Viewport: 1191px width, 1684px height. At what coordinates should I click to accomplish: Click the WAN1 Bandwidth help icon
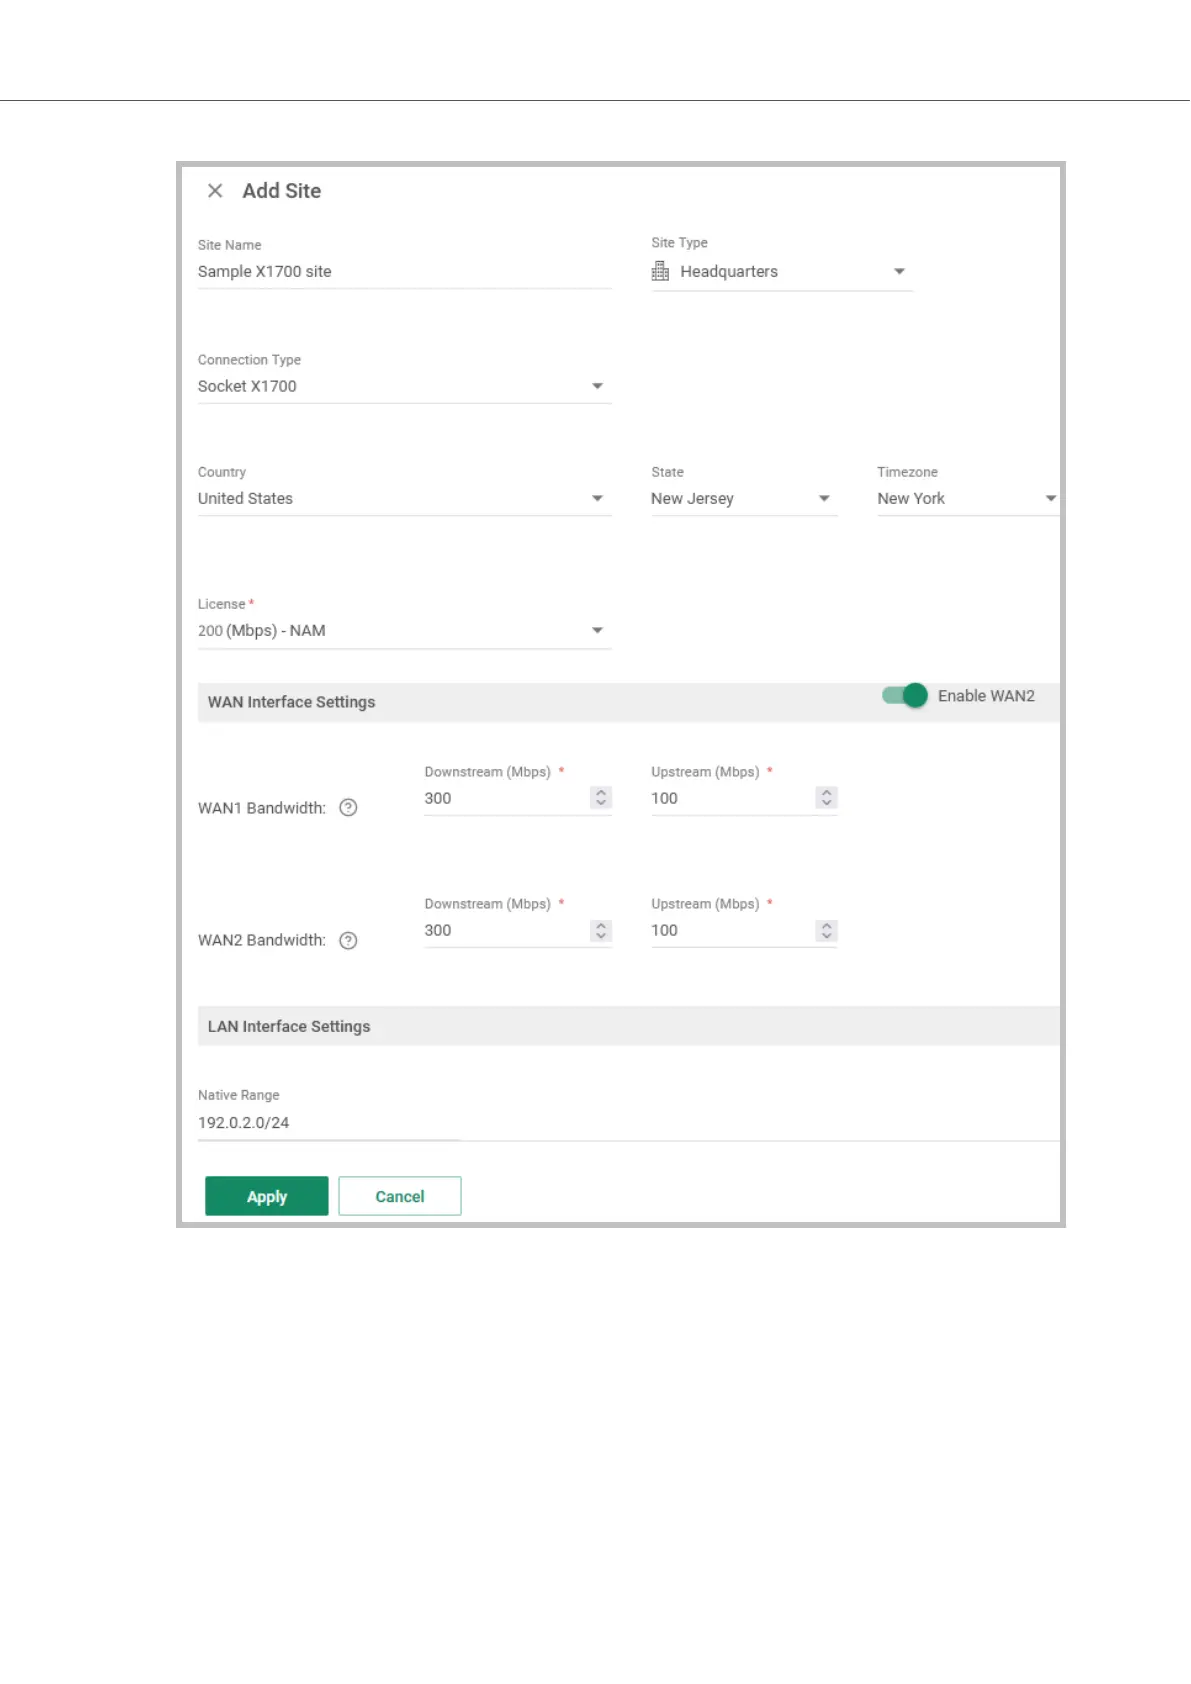coord(348,808)
